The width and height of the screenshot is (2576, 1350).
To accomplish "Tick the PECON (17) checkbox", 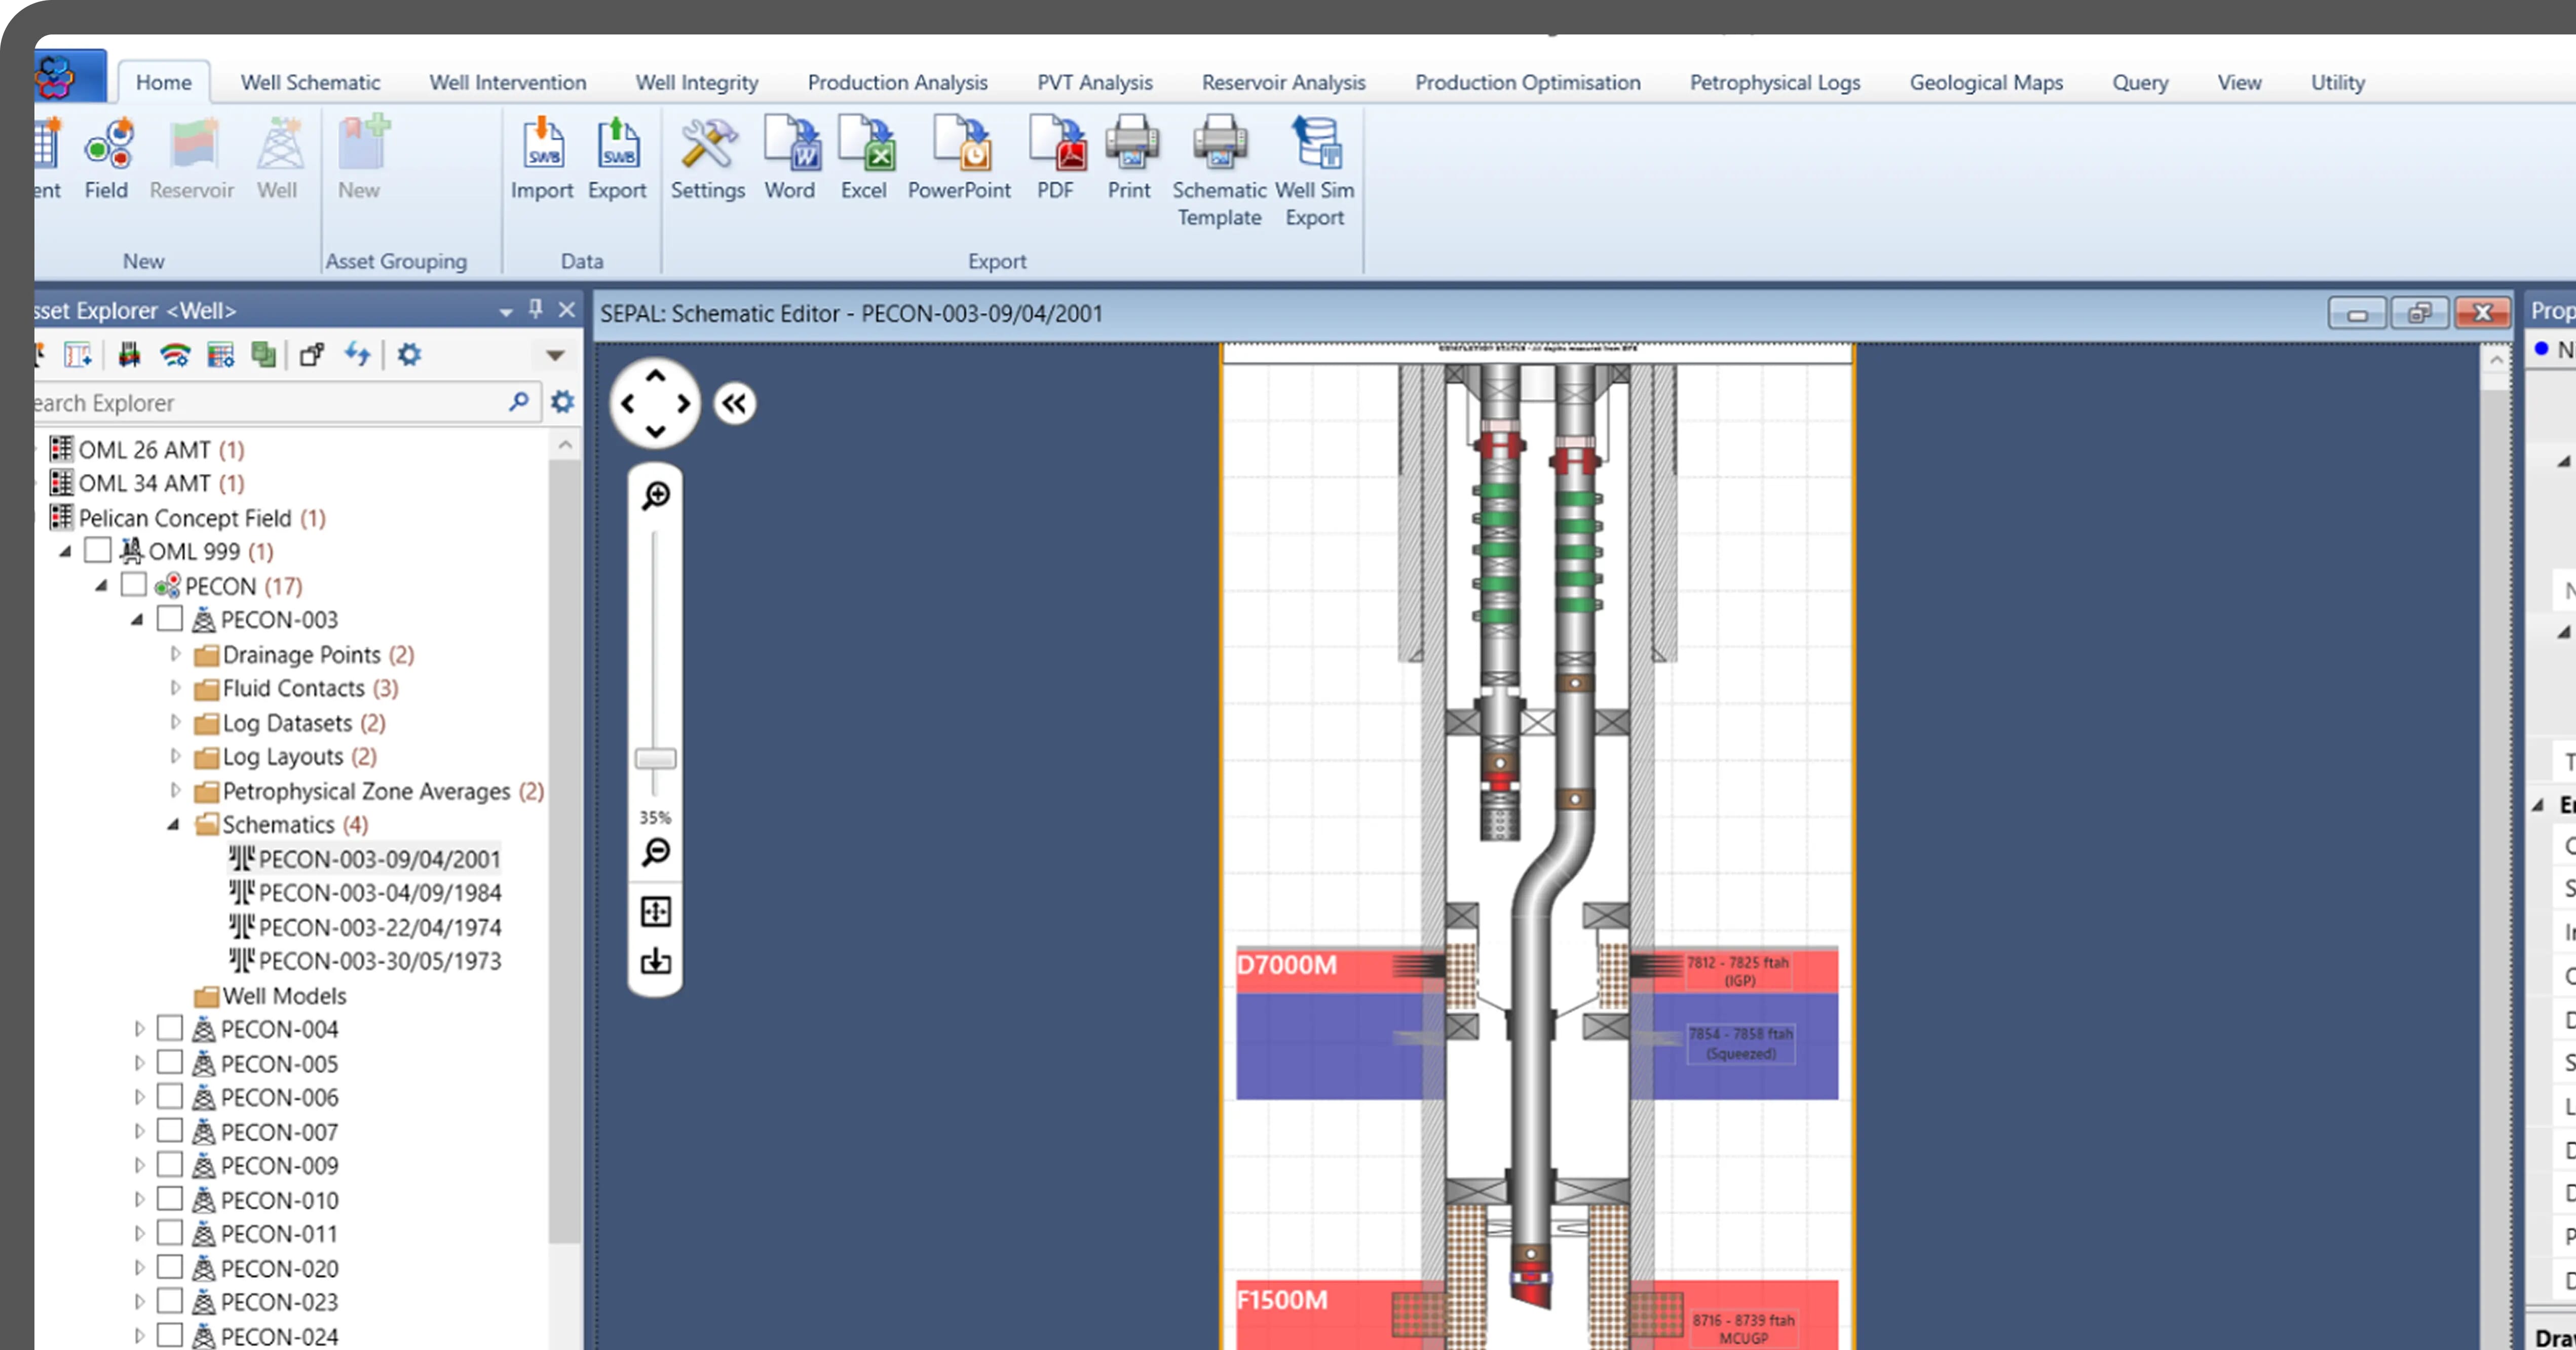I will (x=134, y=584).
